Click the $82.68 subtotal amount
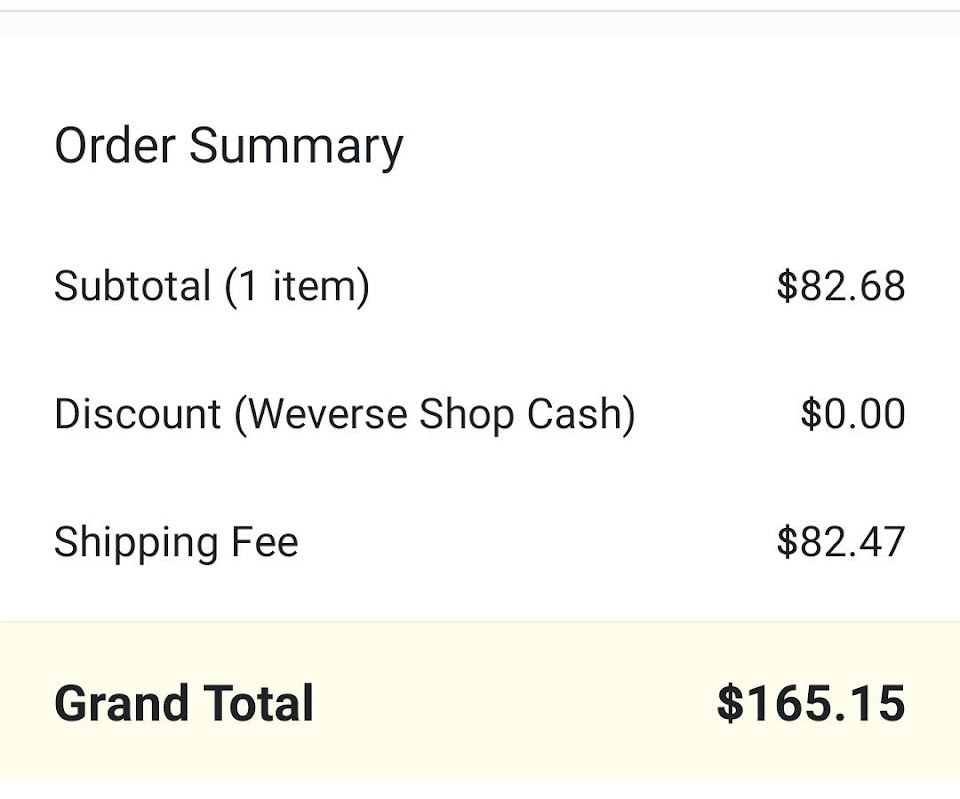960x799 pixels. 840,286
